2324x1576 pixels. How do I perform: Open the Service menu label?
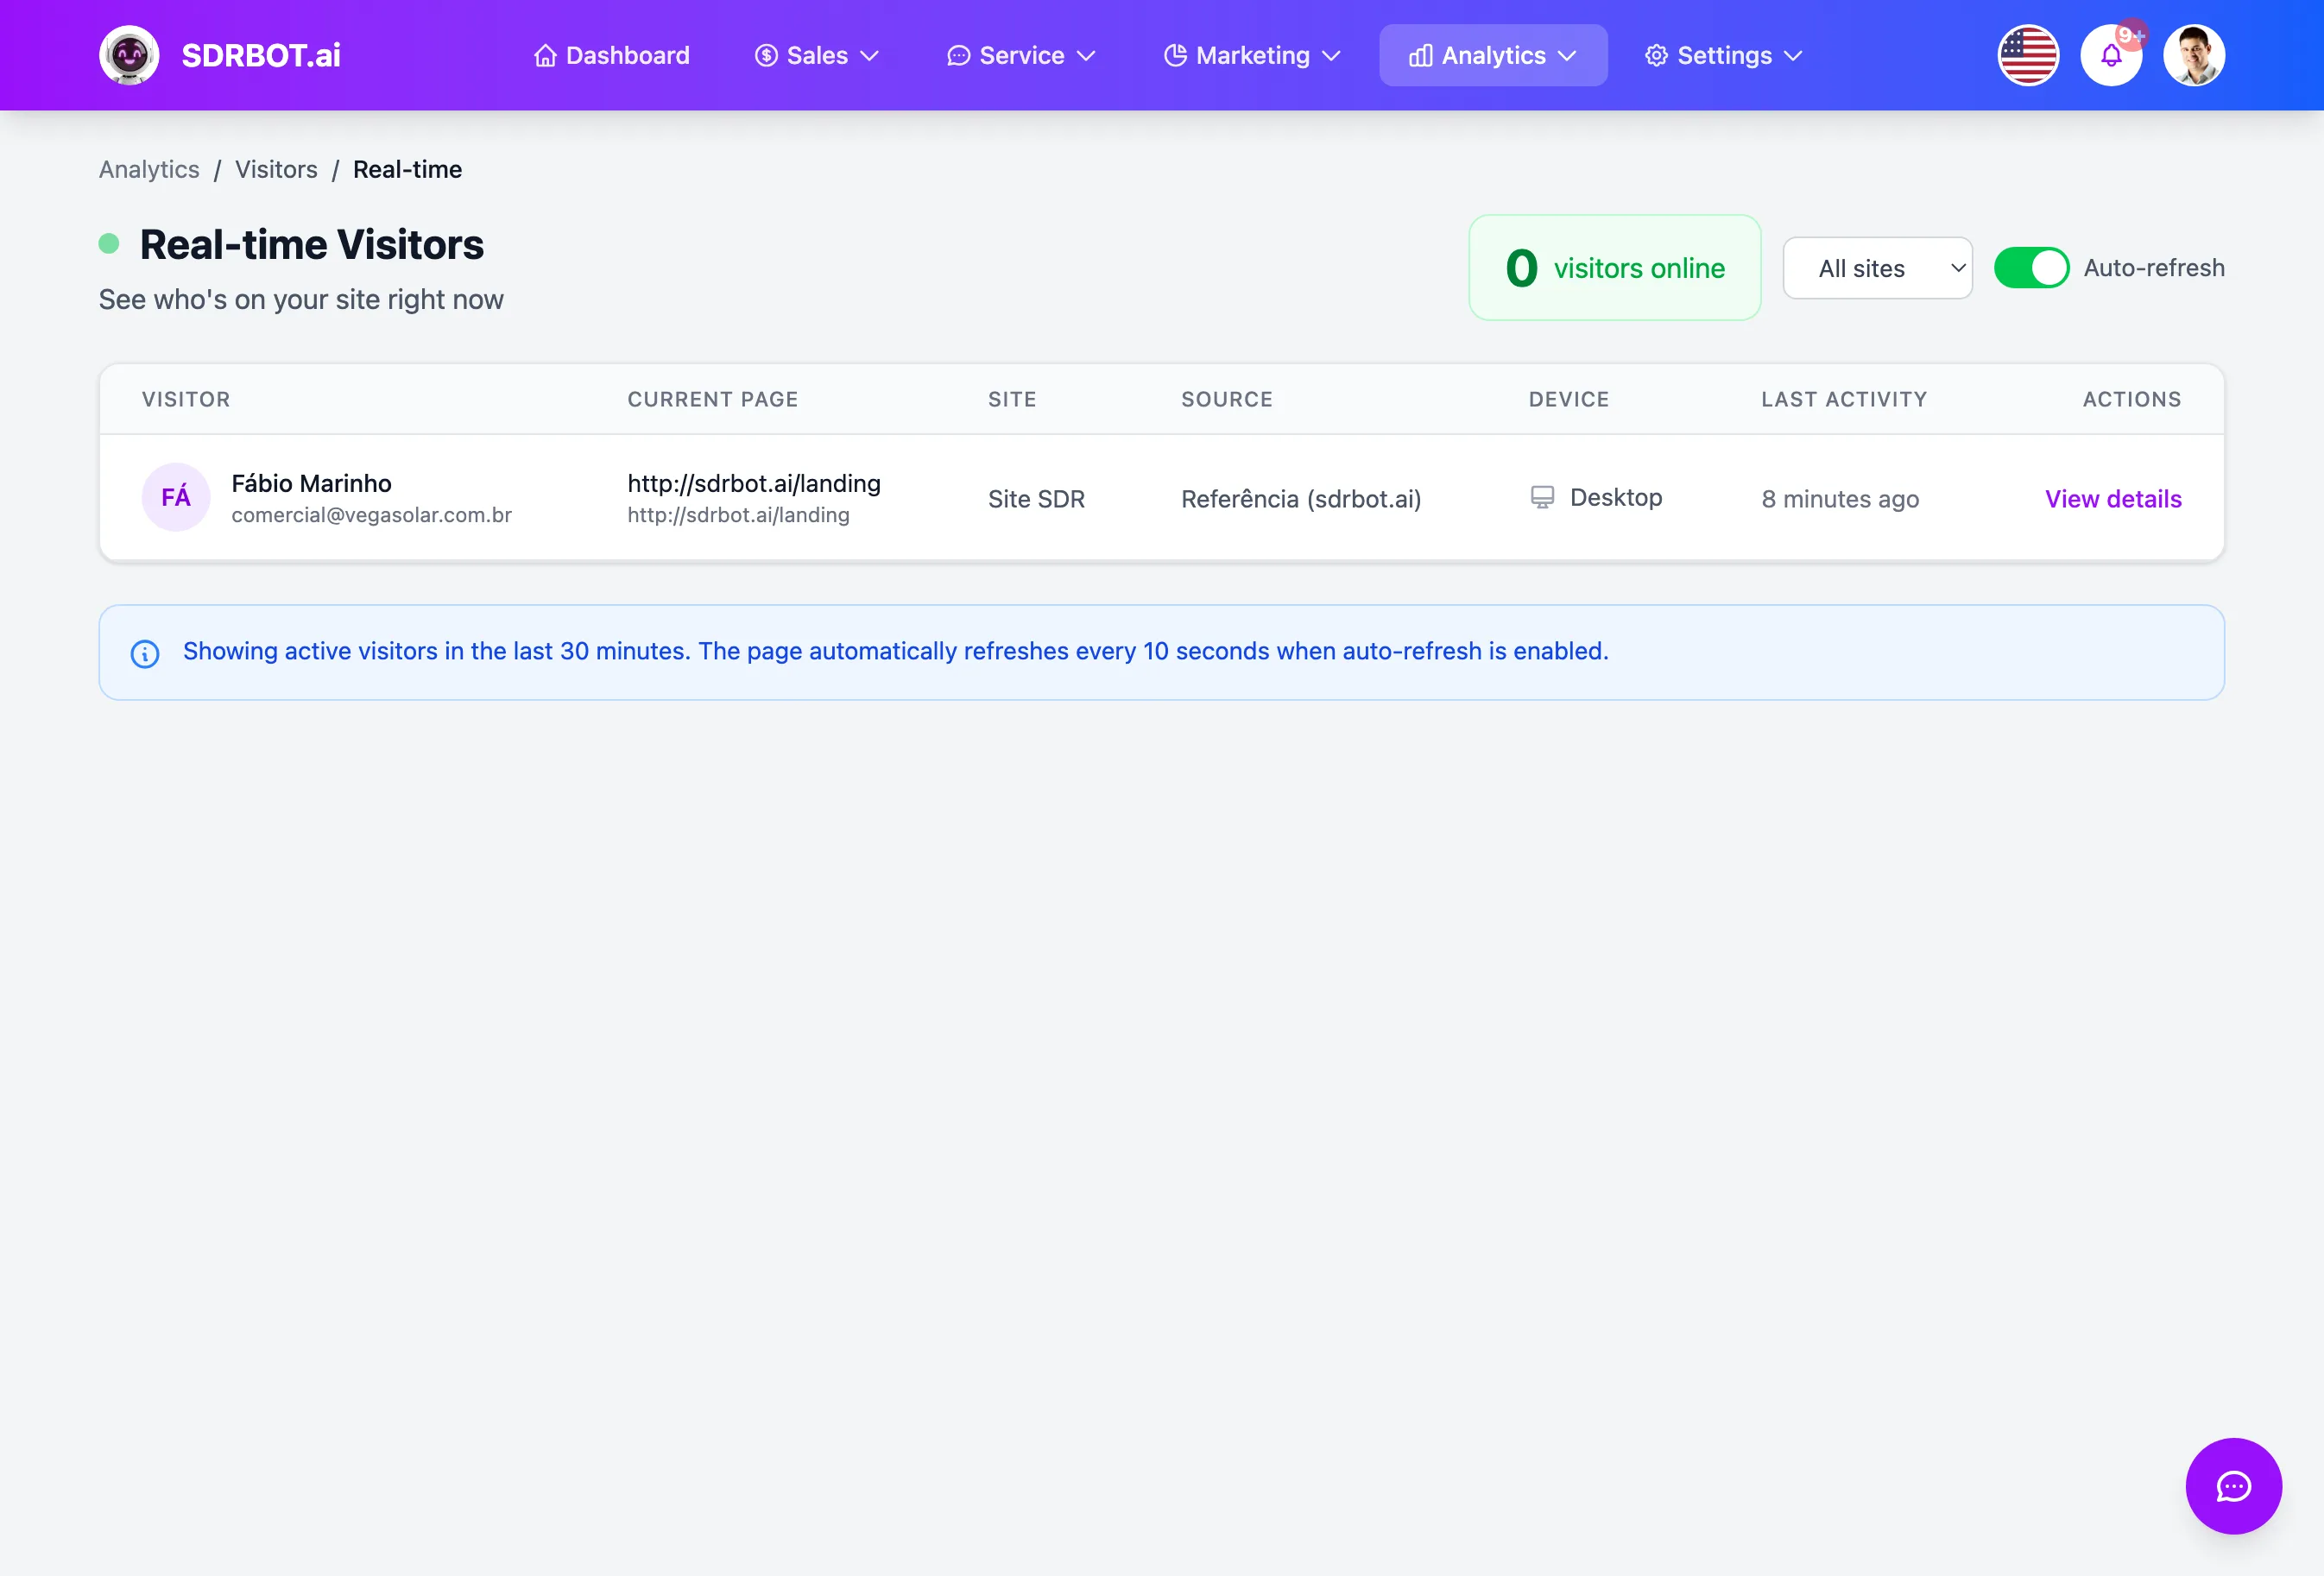point(1022,56)
